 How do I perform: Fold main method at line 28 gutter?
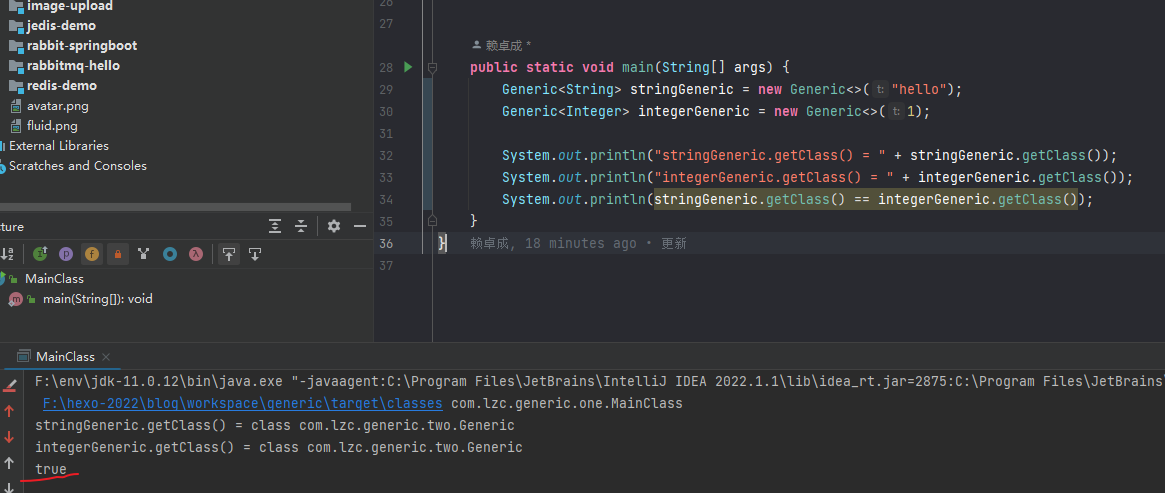(432, 68)
